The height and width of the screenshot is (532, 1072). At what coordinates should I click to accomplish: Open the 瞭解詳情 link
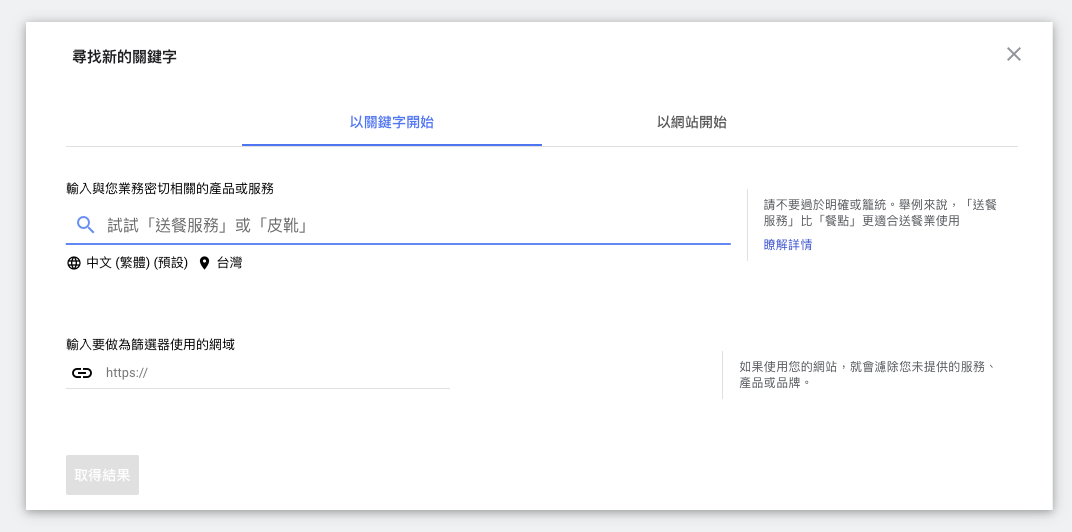point(788,245)
